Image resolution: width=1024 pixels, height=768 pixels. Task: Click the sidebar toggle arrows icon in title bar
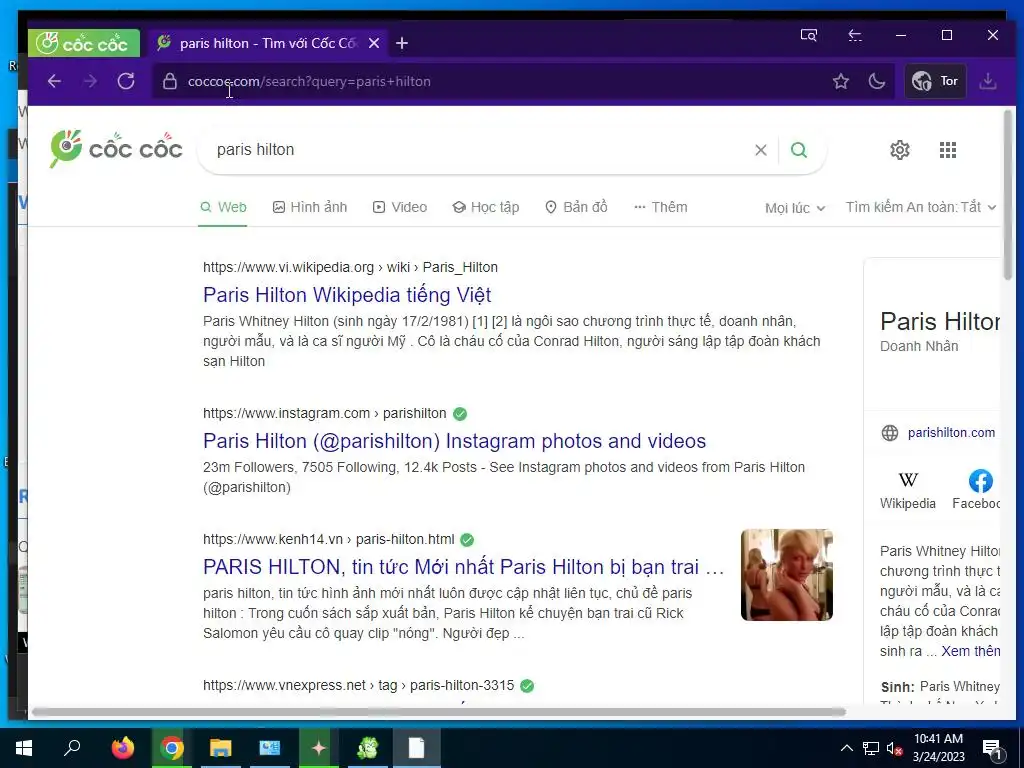pyautogui.click(x=855, y=35)
